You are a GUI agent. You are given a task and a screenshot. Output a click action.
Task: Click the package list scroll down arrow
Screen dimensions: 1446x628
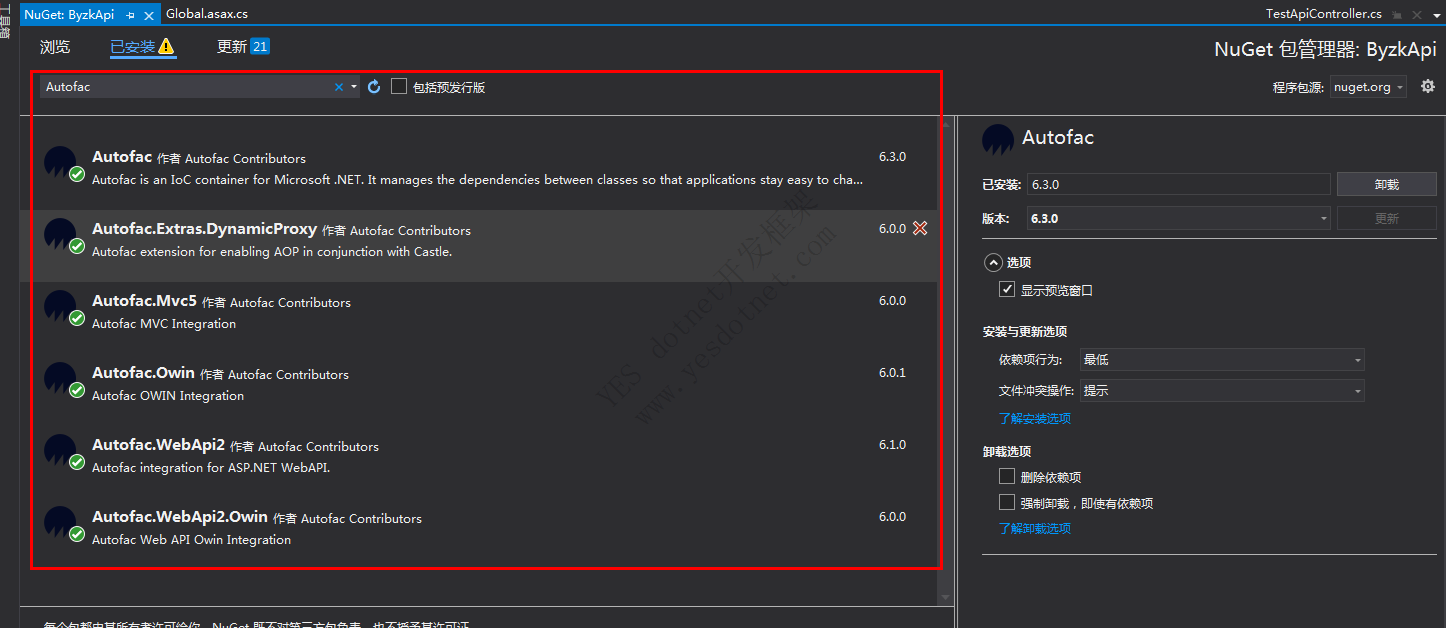click(x=945, y=596)
